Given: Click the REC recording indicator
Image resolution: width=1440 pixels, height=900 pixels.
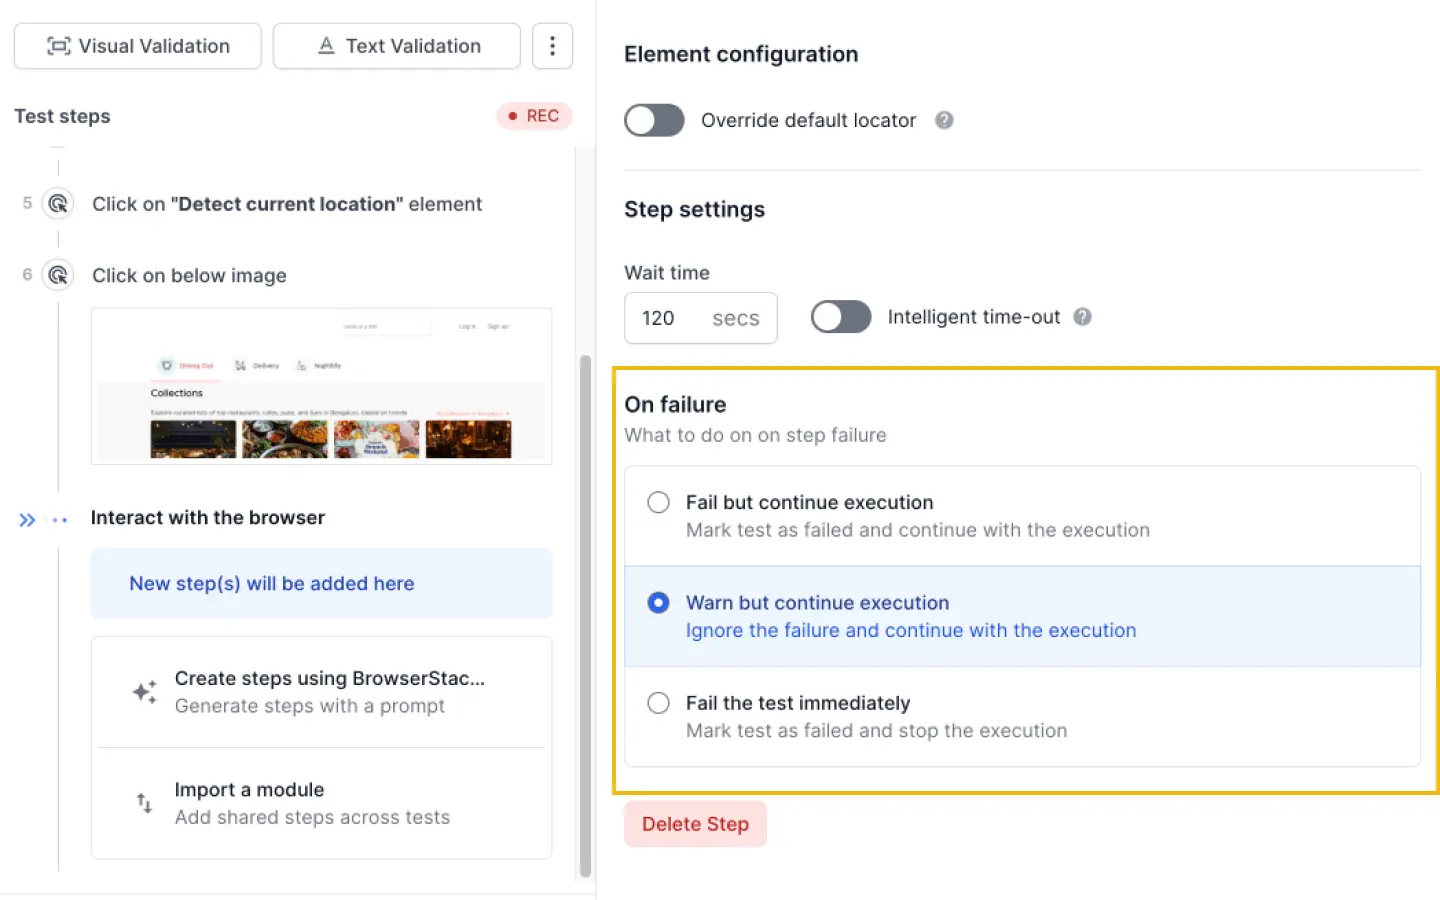Looking at the screenshot, I should pos(534,116).
